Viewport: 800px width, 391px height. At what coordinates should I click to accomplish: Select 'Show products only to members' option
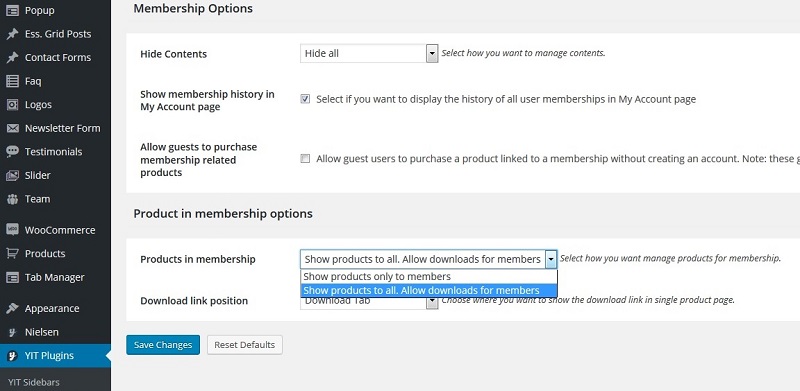(429, 277)
